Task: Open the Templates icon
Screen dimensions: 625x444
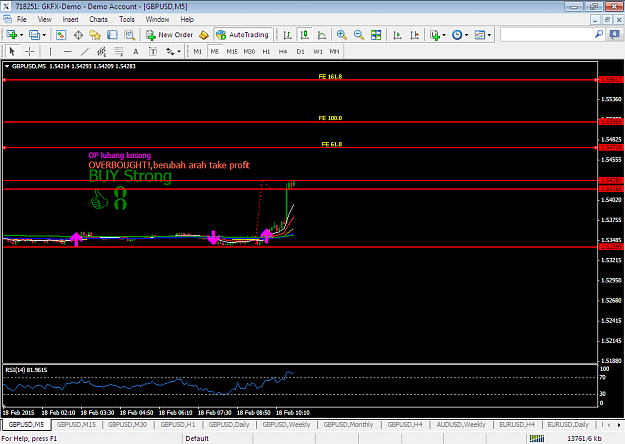Action: coord(480,35)
